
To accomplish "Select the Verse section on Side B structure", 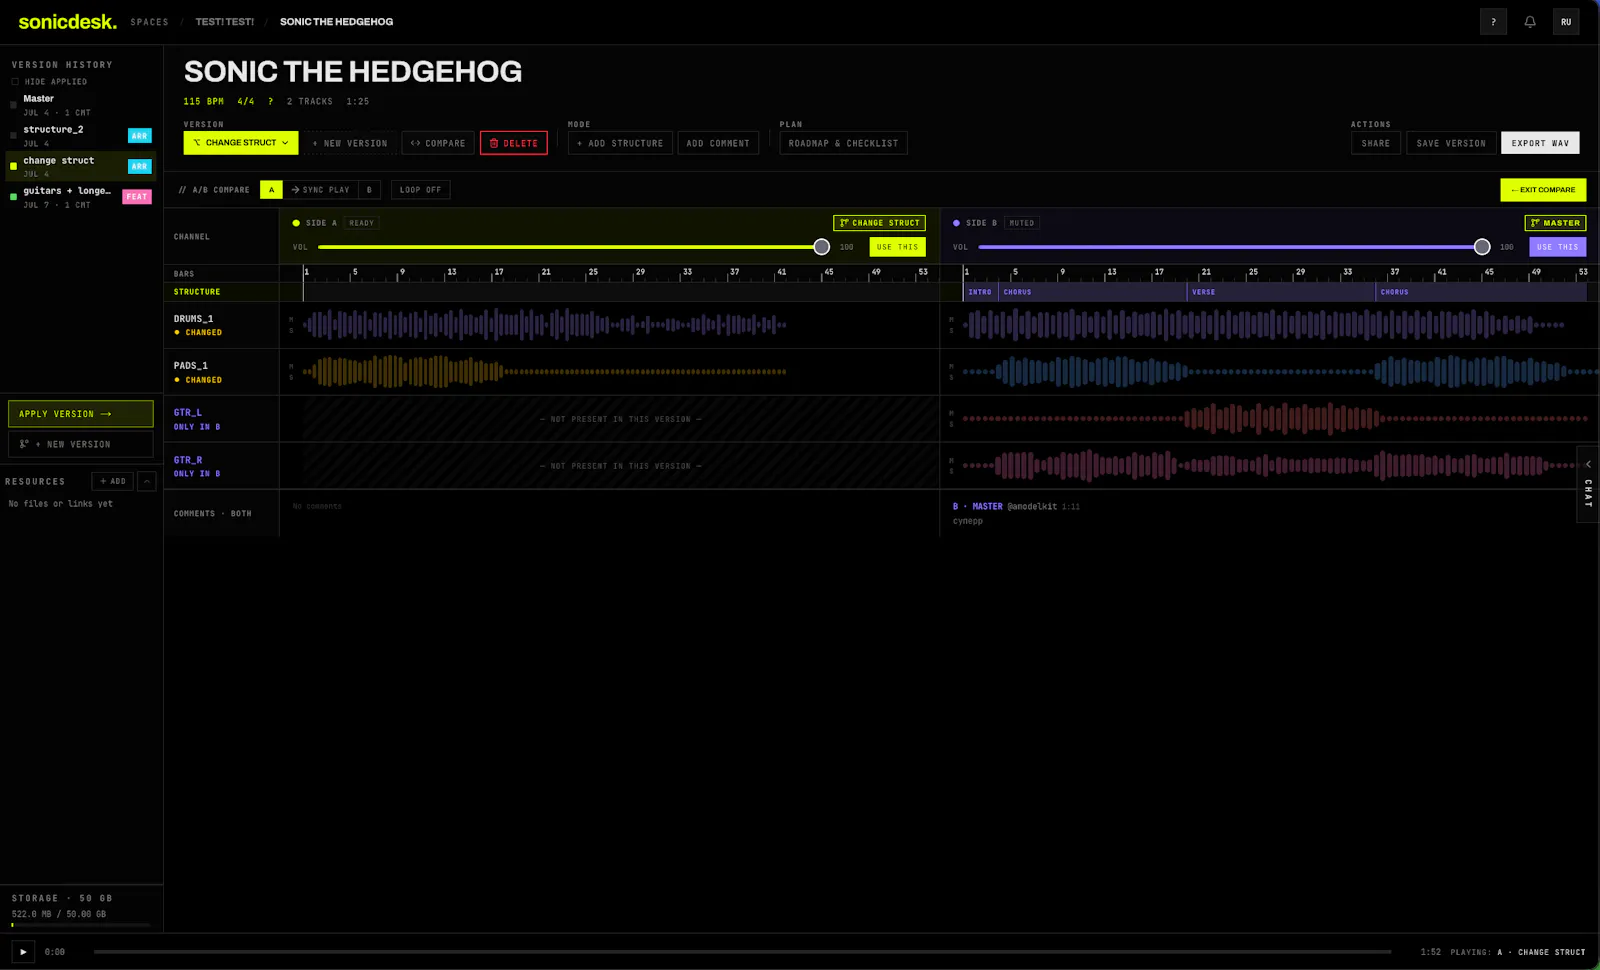I will pos(1281,292).
